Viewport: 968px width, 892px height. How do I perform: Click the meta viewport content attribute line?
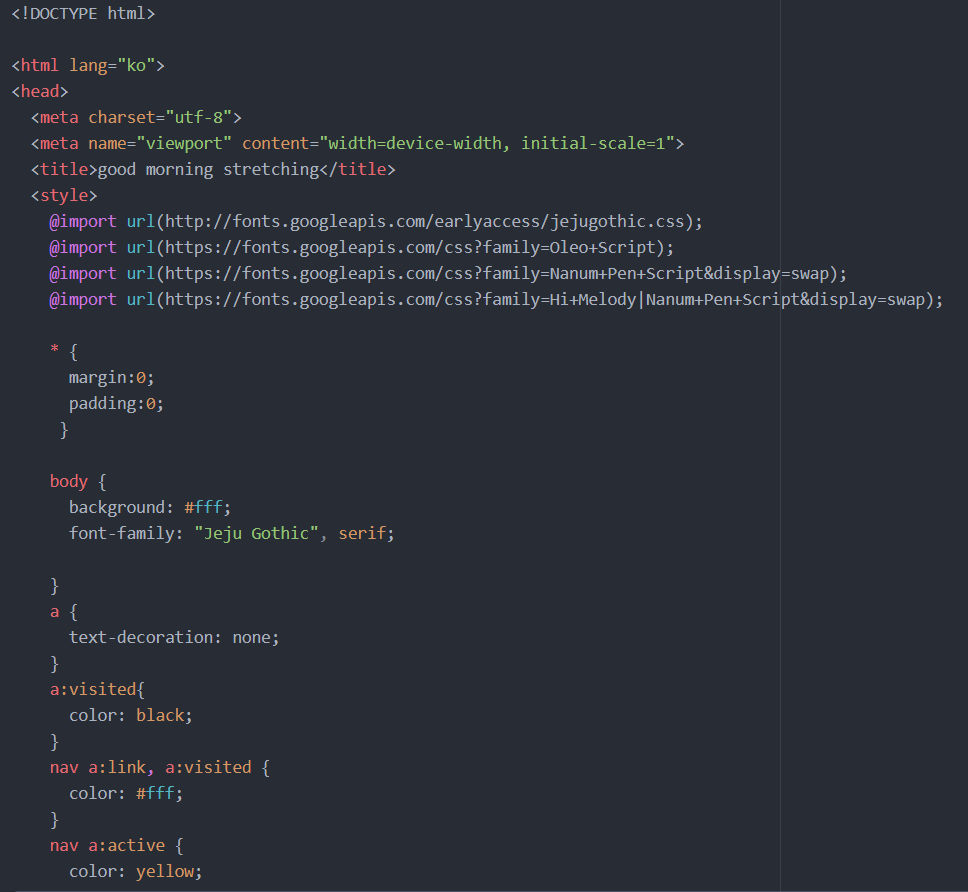pos(357,143)
